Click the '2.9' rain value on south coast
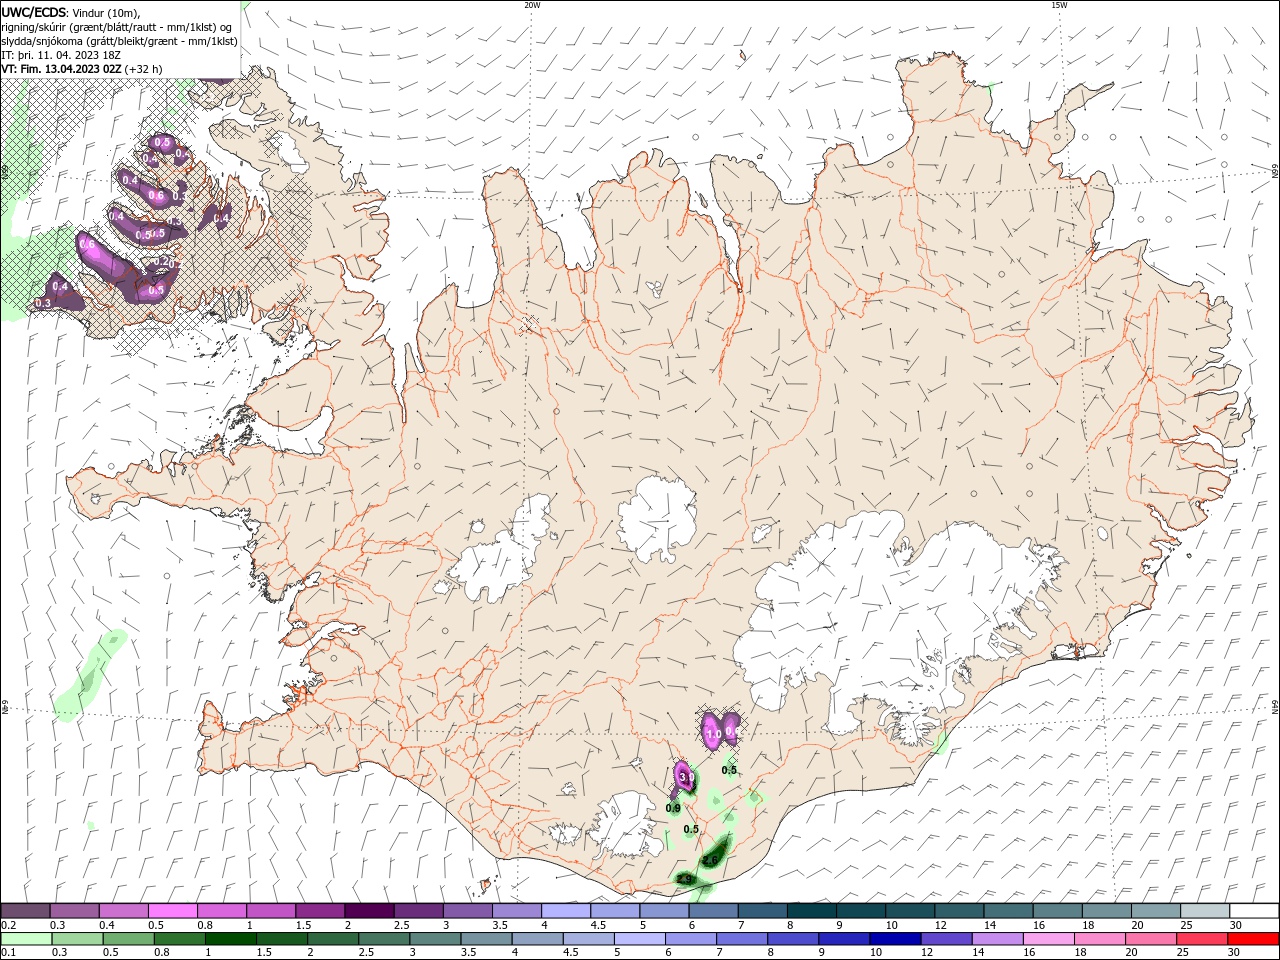This screenshot has width=1280, height=960. pyautogui.click(x=685, y=880)
